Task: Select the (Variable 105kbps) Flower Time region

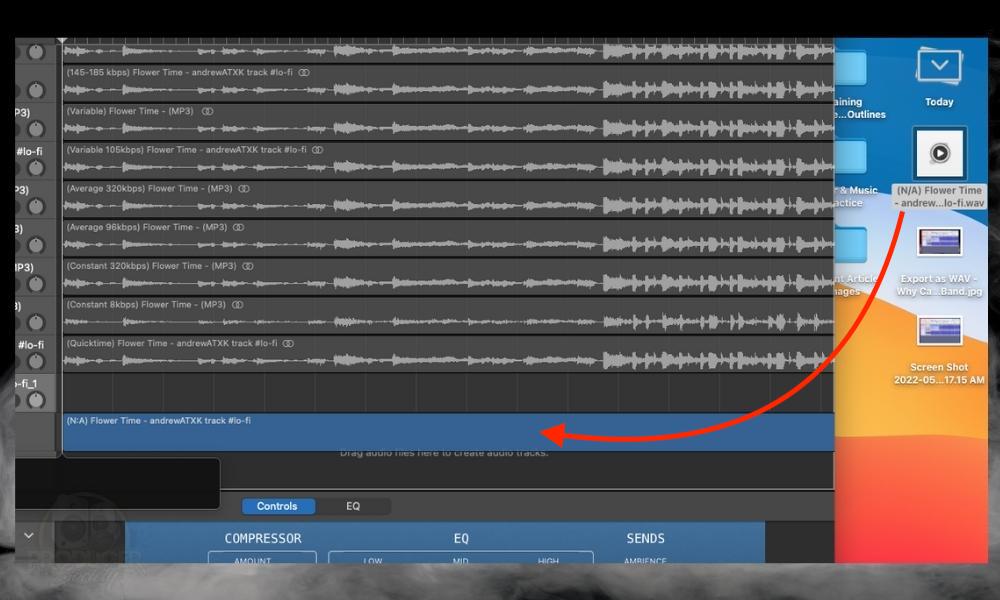Action: (x=448, y=161)
